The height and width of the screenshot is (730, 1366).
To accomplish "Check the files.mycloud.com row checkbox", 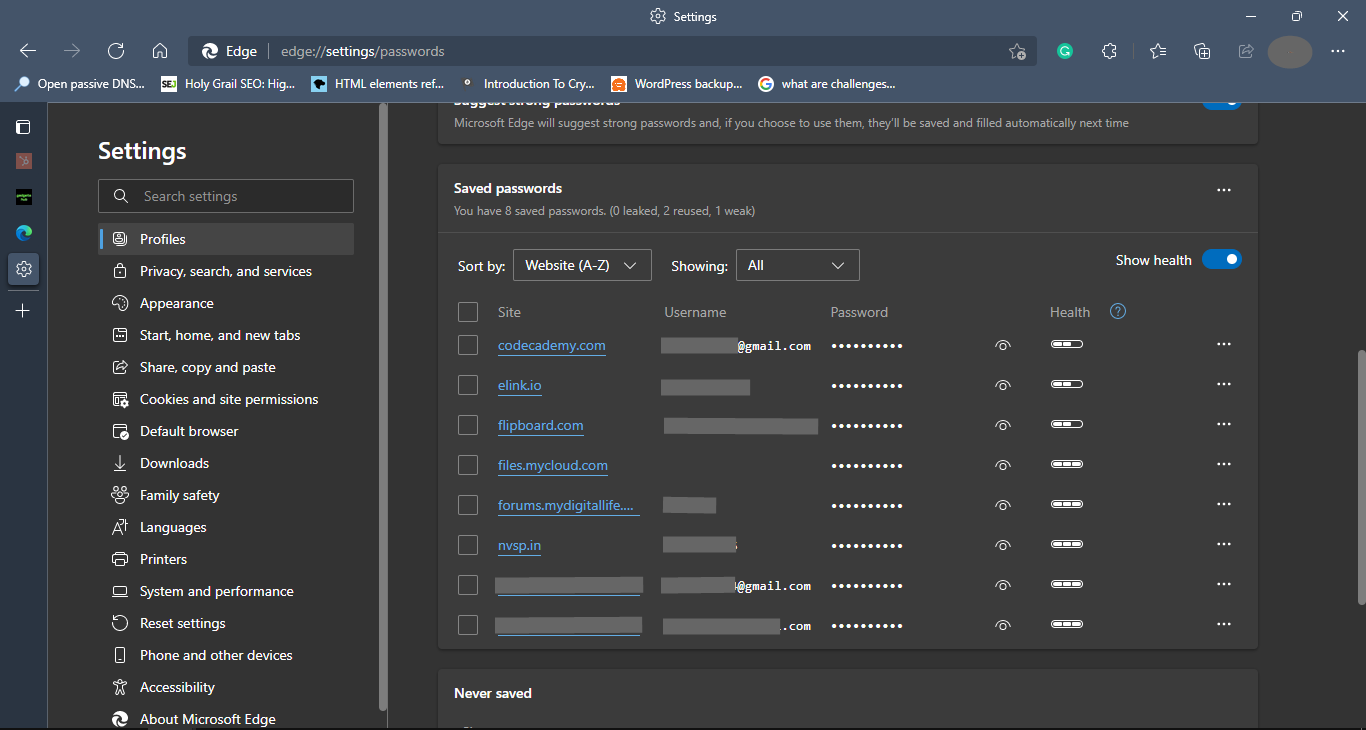I will pyautogui.click(x=468, y=465).
